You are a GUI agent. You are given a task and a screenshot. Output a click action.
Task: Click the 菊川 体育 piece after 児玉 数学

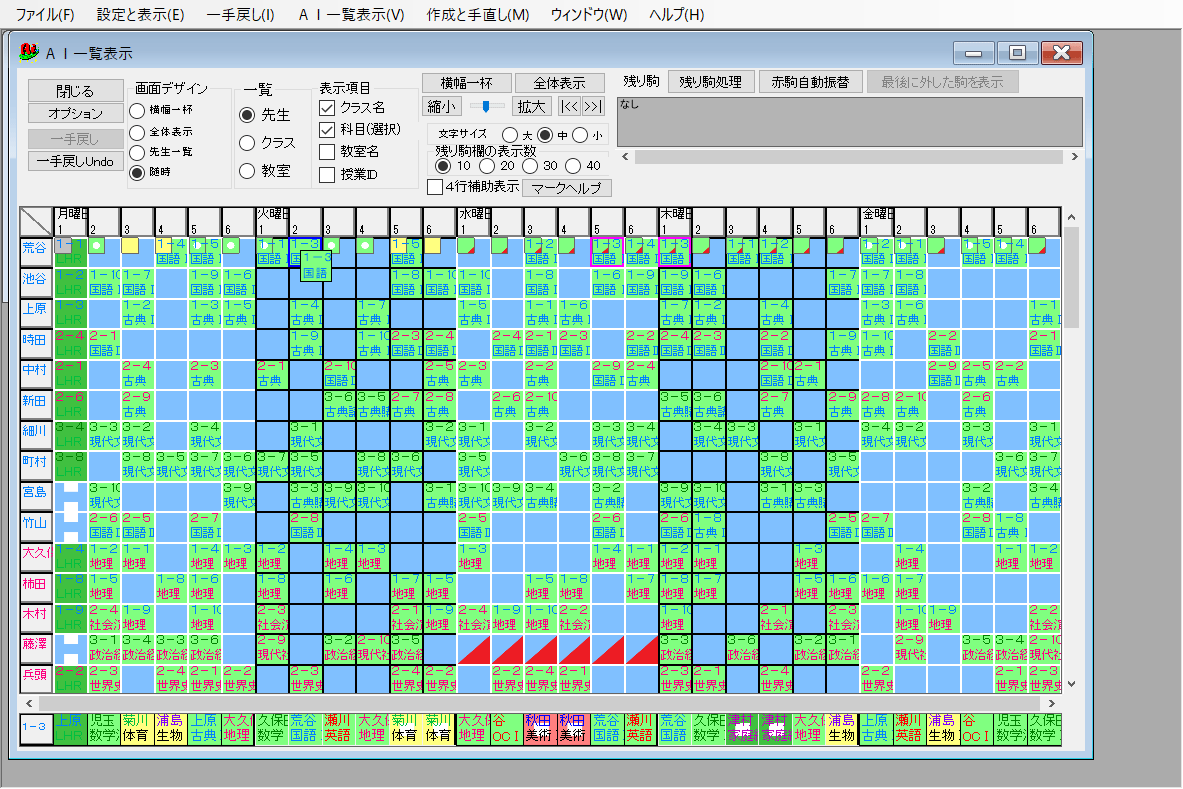pos(136,728)
